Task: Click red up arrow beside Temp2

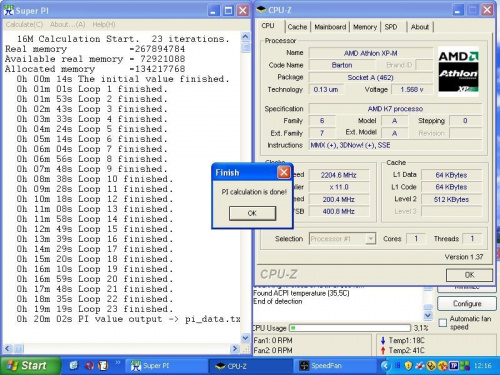Action: tap(383, 350)
